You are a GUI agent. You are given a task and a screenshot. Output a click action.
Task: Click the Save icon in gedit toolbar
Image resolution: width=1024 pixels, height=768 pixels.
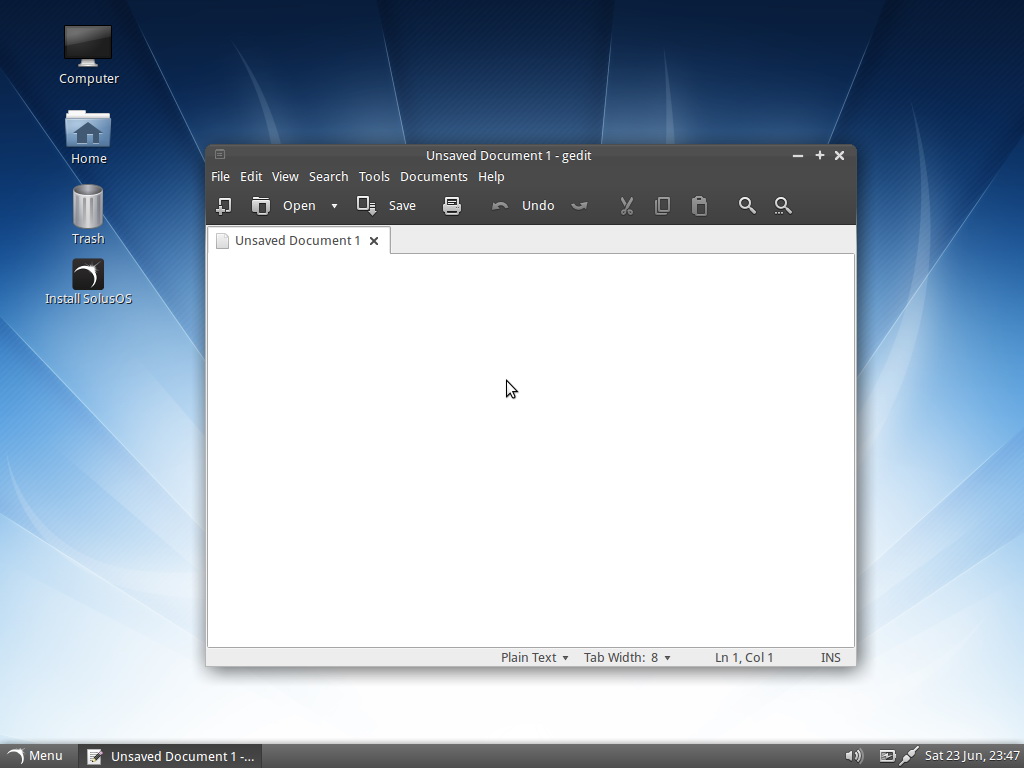tap(366, 206)
